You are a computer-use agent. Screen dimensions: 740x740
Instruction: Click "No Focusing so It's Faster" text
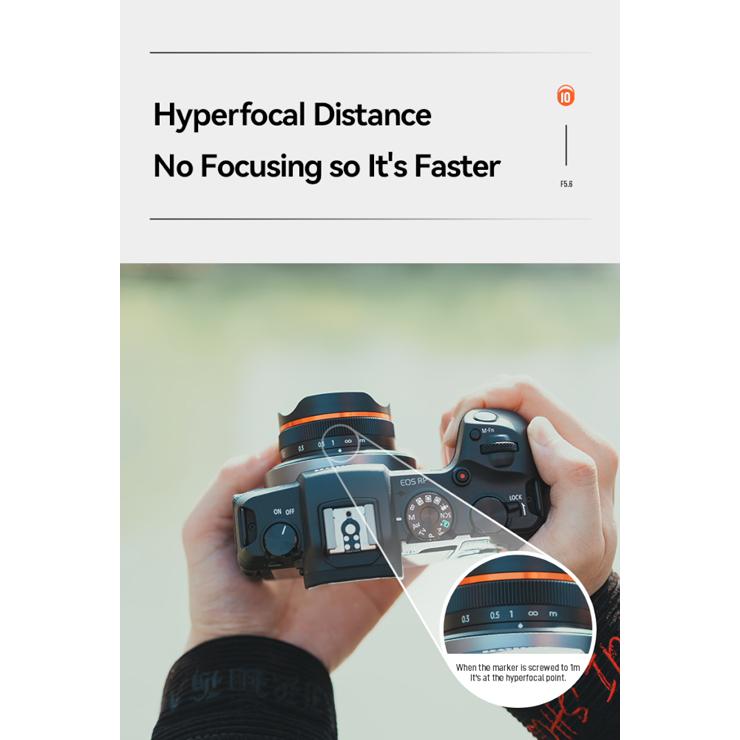327,166
